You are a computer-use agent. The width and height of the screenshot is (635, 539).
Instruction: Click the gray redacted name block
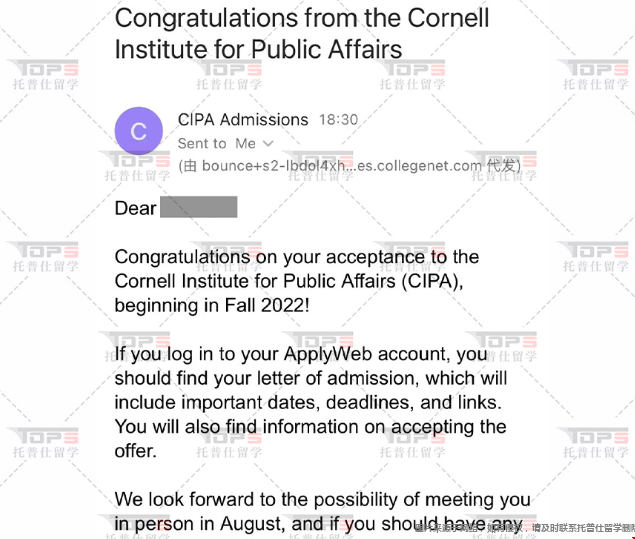(x=198, y=207)
